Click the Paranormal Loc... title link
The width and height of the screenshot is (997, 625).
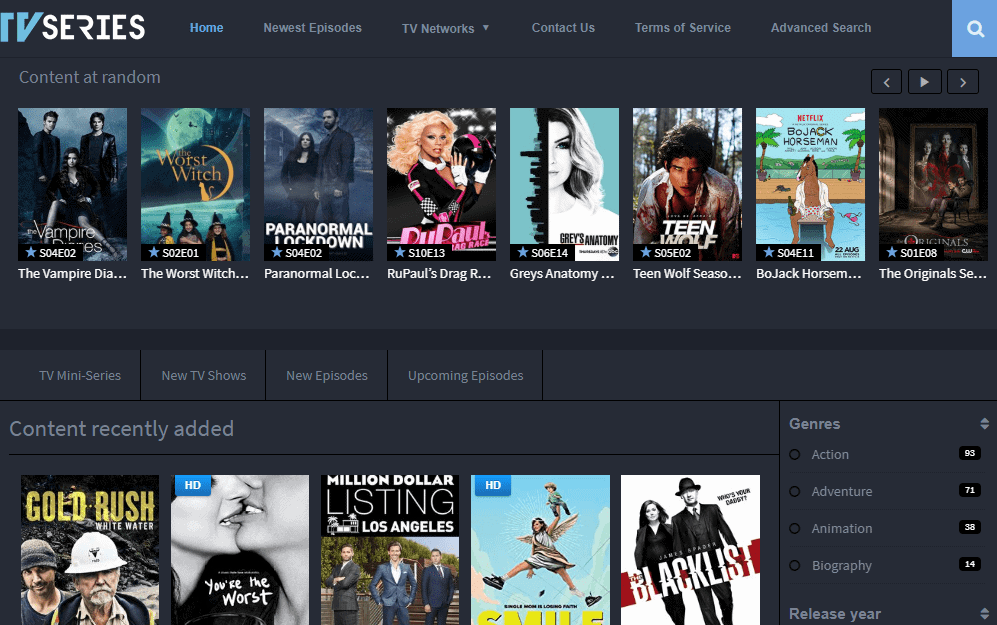pos(317,274)
